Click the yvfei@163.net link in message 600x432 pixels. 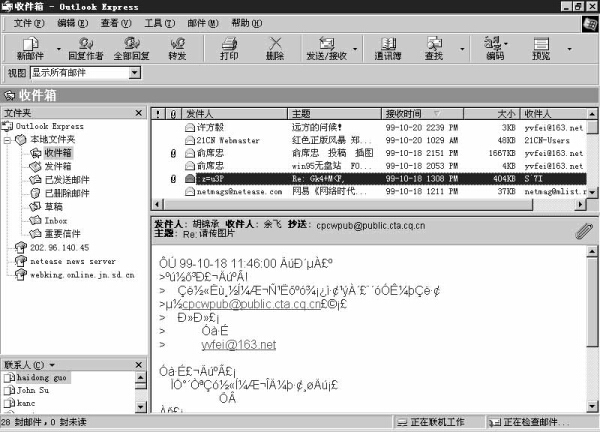coord(238,345)
